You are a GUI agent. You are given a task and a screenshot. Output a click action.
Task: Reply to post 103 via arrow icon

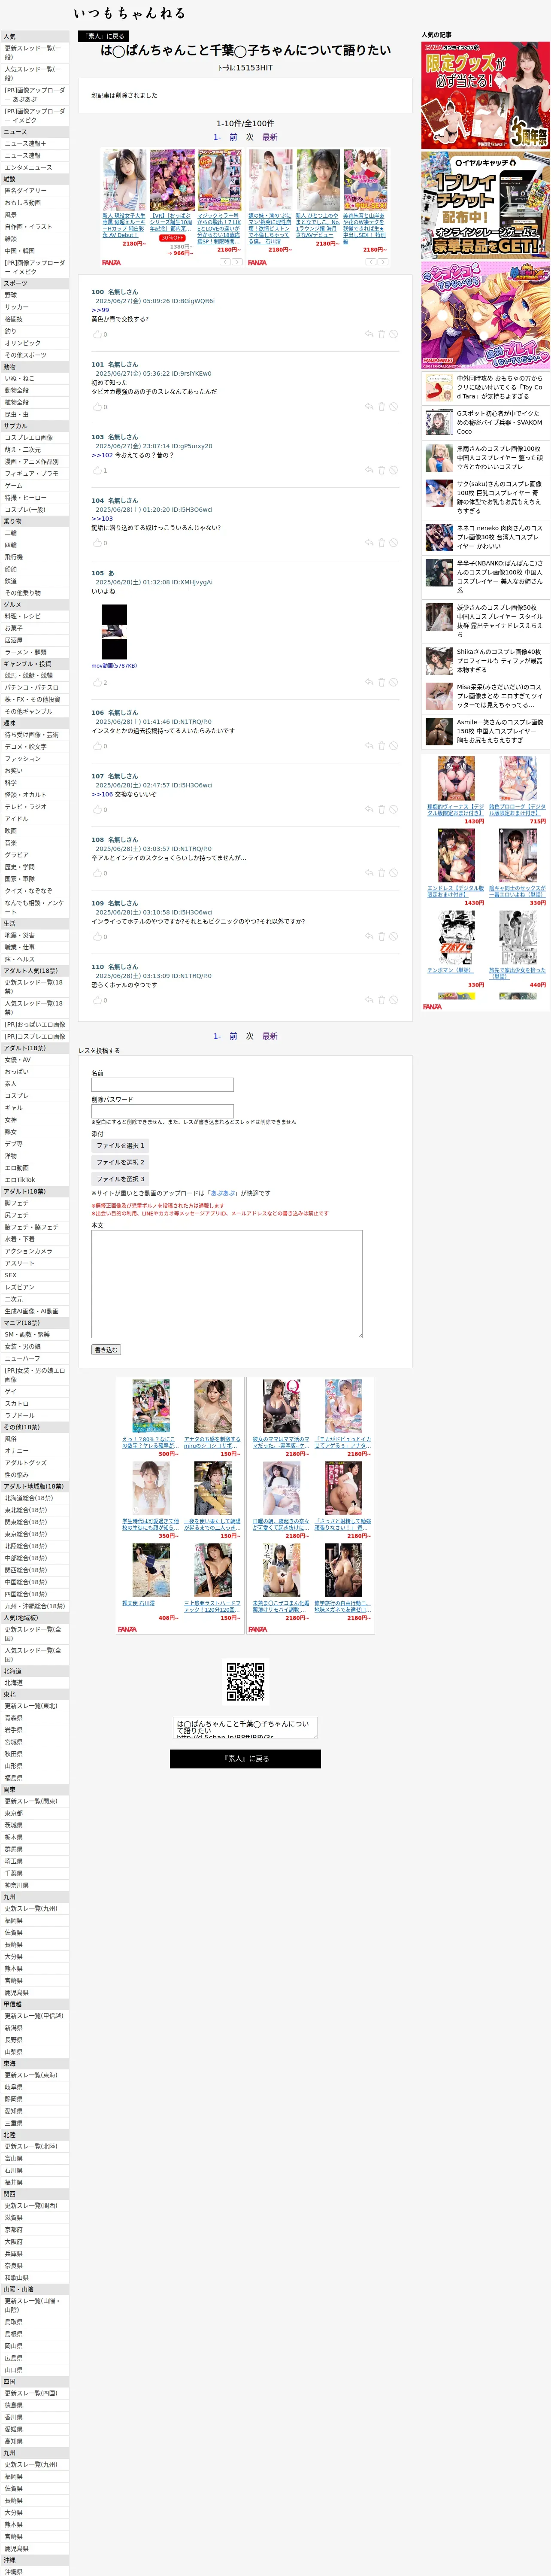(x=369, y=470)
